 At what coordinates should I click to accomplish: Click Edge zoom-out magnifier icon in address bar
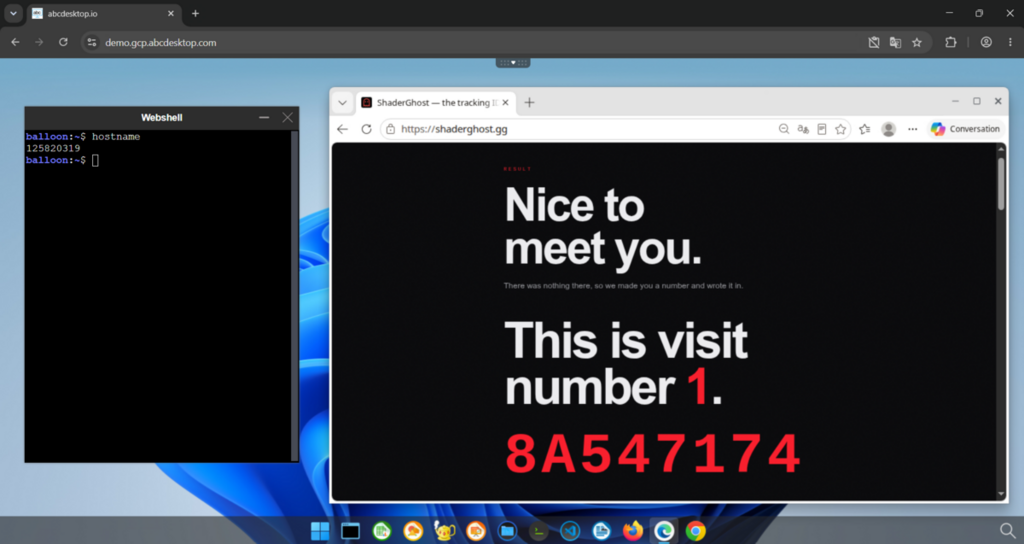tap(784, 129)
